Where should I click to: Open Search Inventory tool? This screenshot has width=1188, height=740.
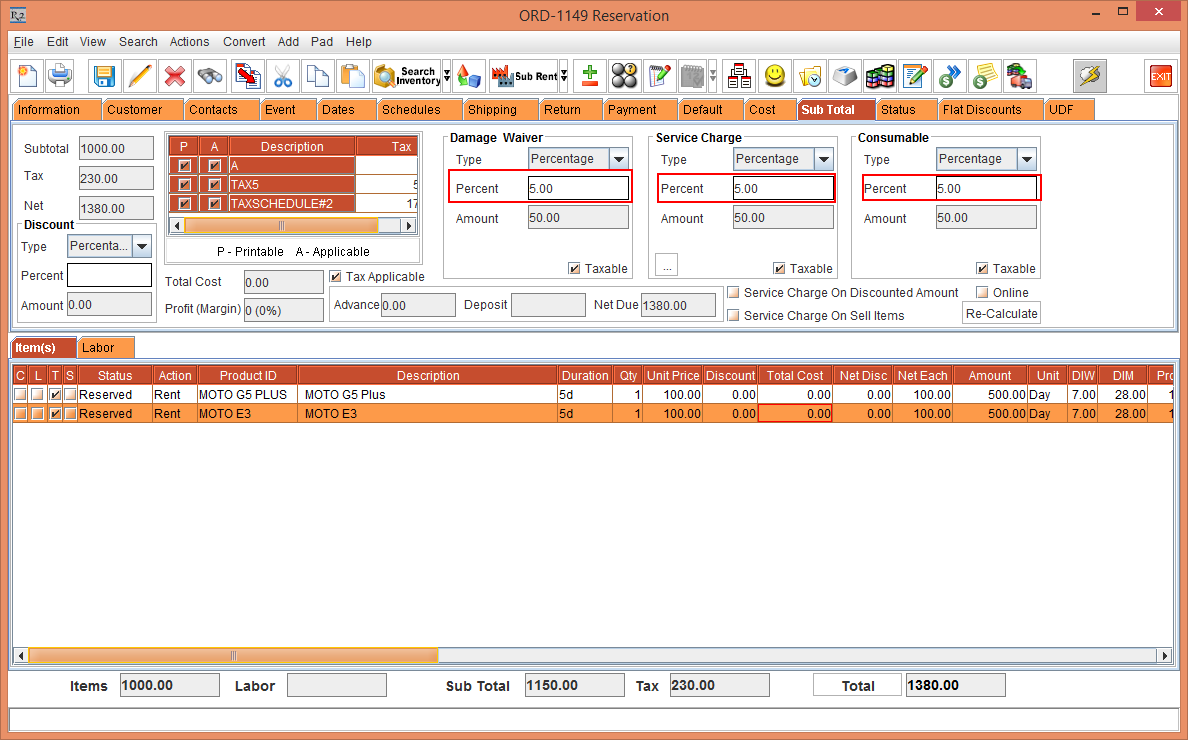tap(406, 76)
